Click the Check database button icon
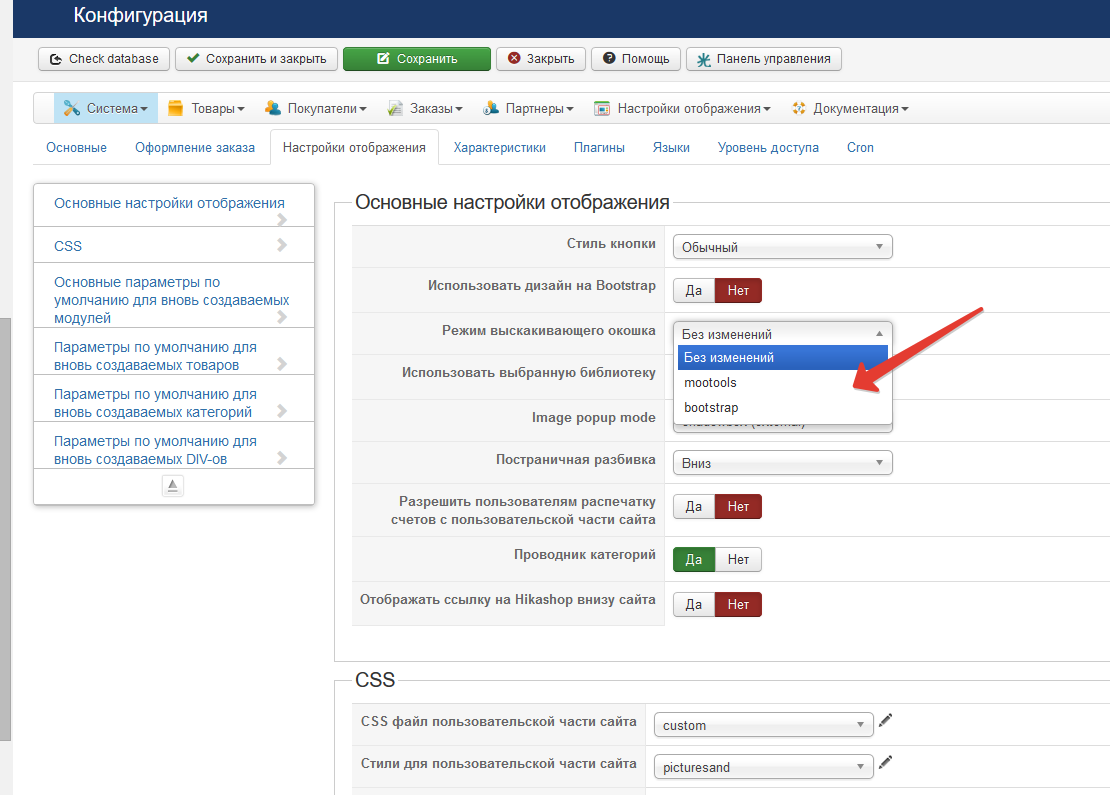 pos(56,59)
